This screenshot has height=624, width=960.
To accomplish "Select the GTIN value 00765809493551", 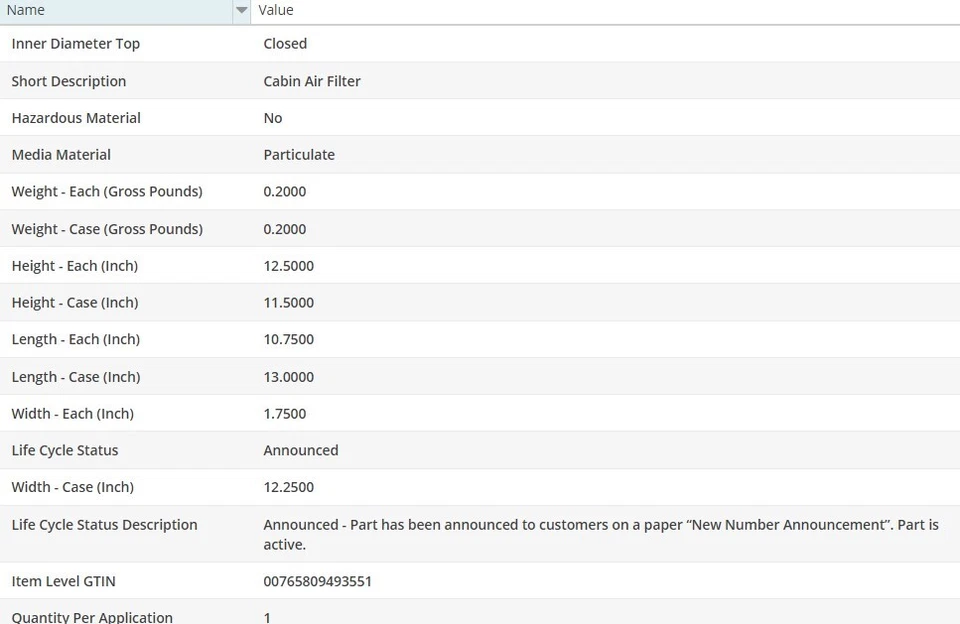I will pyautogui.click(x=318, y=581).
